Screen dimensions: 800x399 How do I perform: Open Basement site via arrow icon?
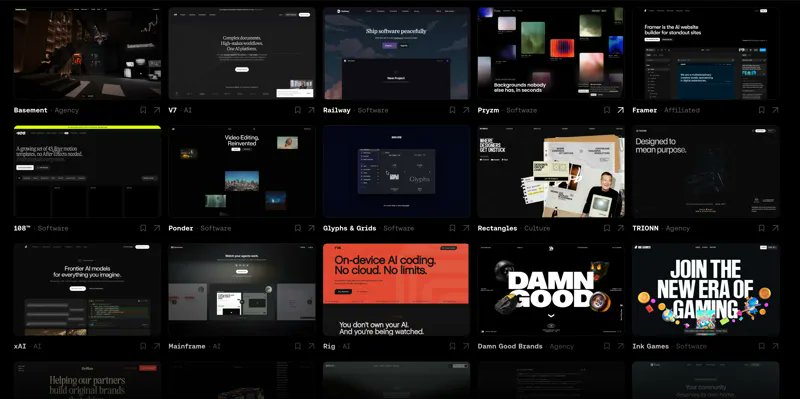(x=157, y=110)
